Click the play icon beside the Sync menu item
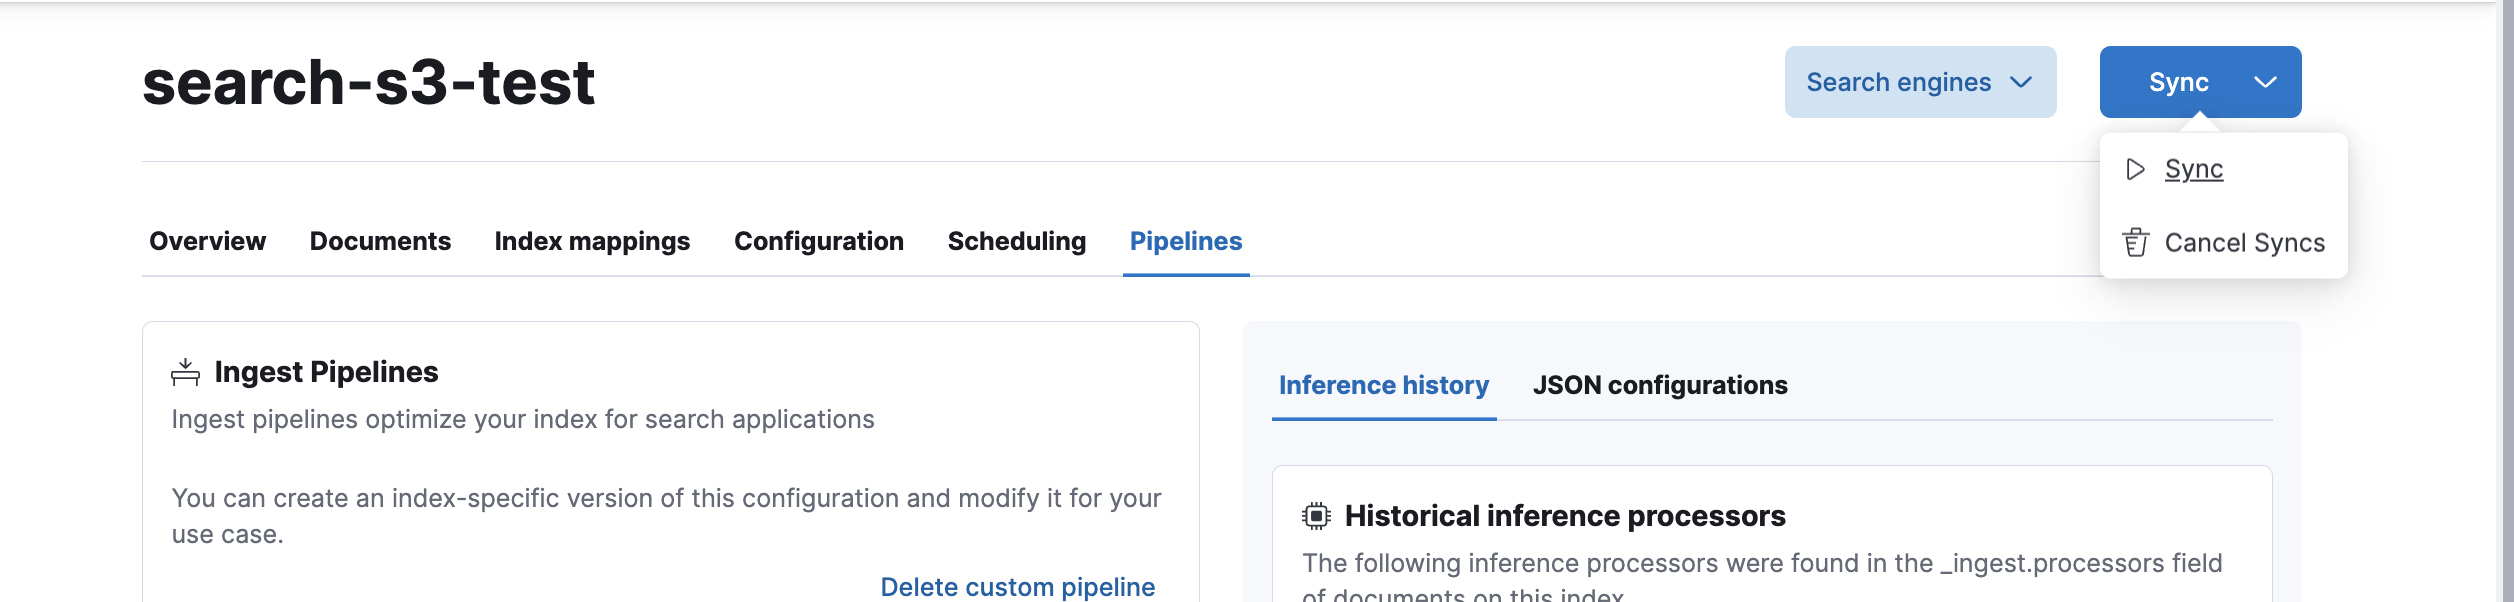Viewport: 2514px width, 602px height. (2135, 169)
